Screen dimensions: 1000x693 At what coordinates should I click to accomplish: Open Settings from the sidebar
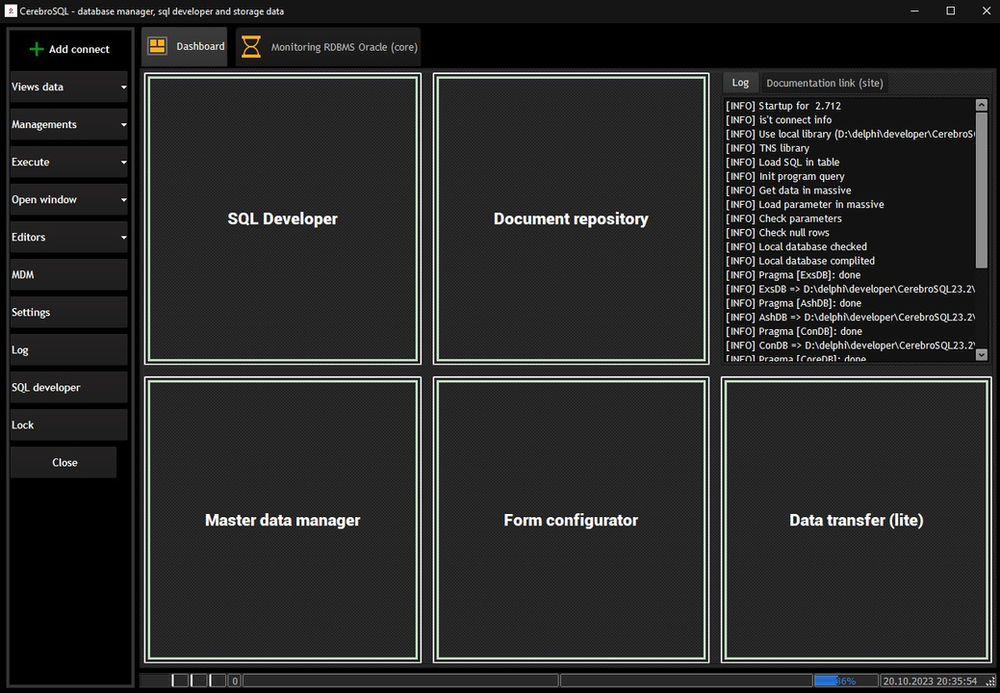click(x=68, y=312)
